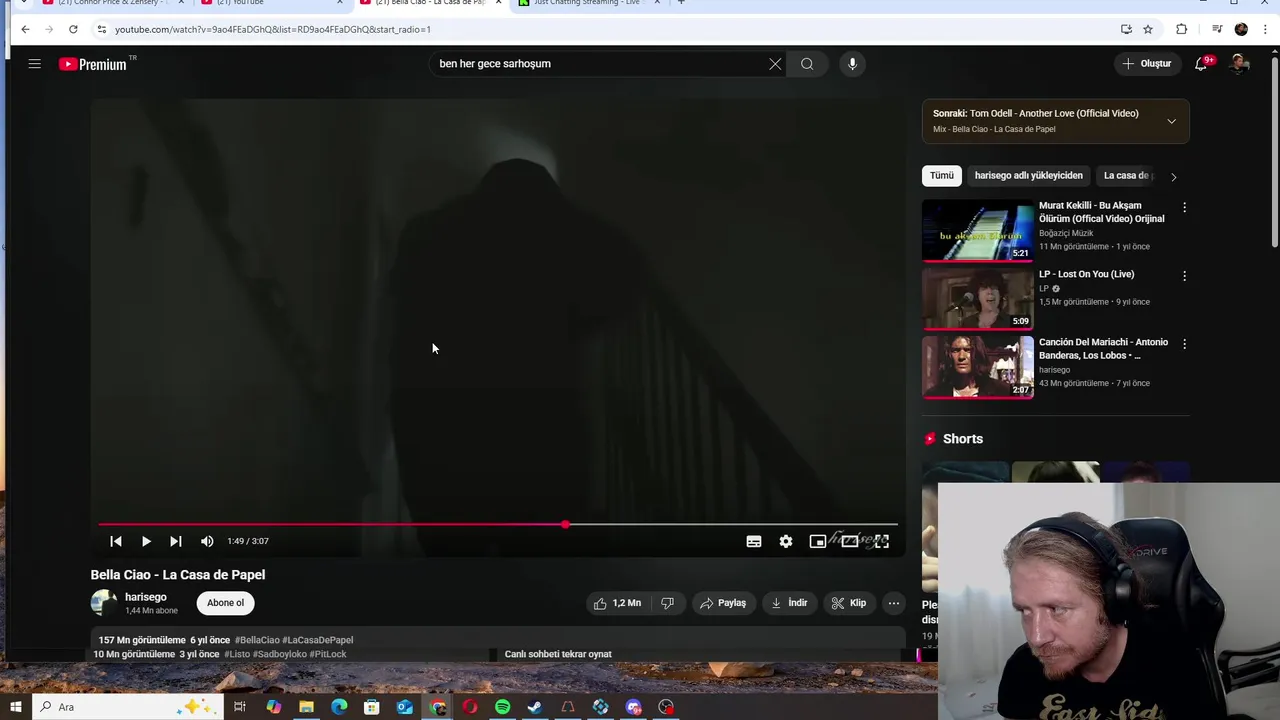The image size is (1280, 720).
Task: Open Canción Del Mariachi video thumbnail
Action: point(977,367)
